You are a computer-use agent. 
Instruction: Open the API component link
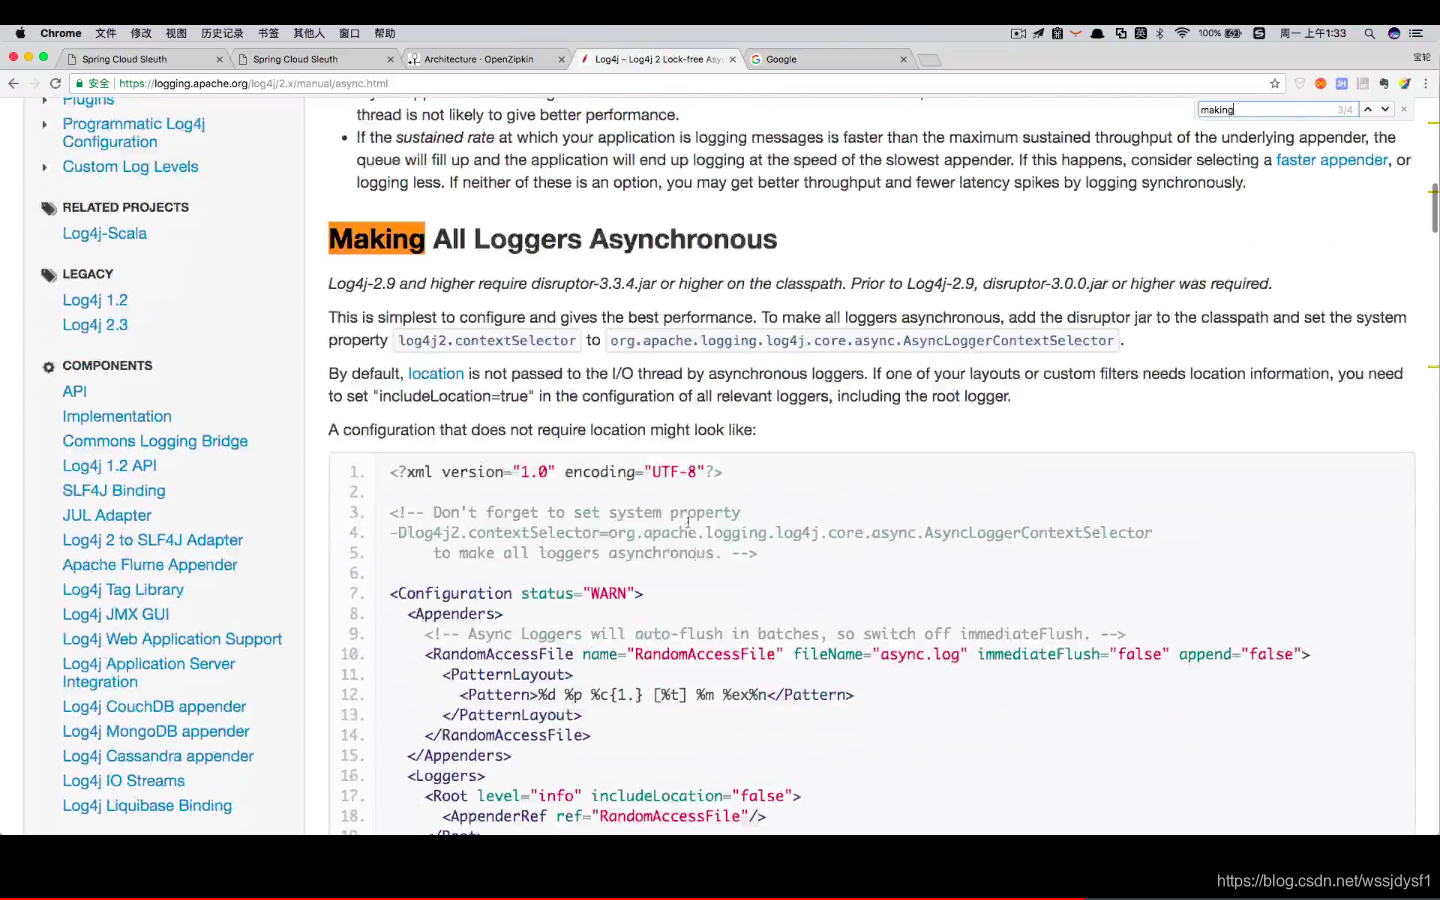point(75,392)
